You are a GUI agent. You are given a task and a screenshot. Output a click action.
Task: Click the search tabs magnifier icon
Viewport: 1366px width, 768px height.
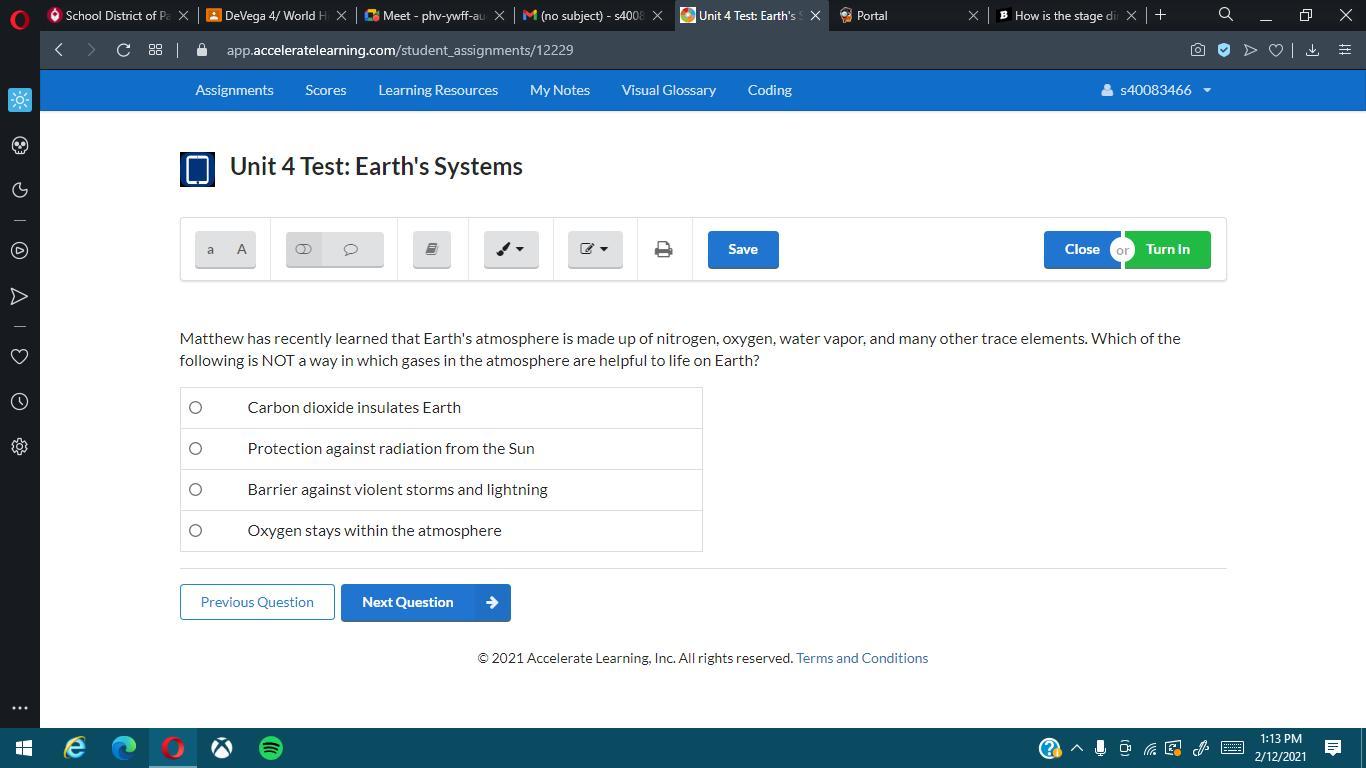click(x=1226, y=14)
